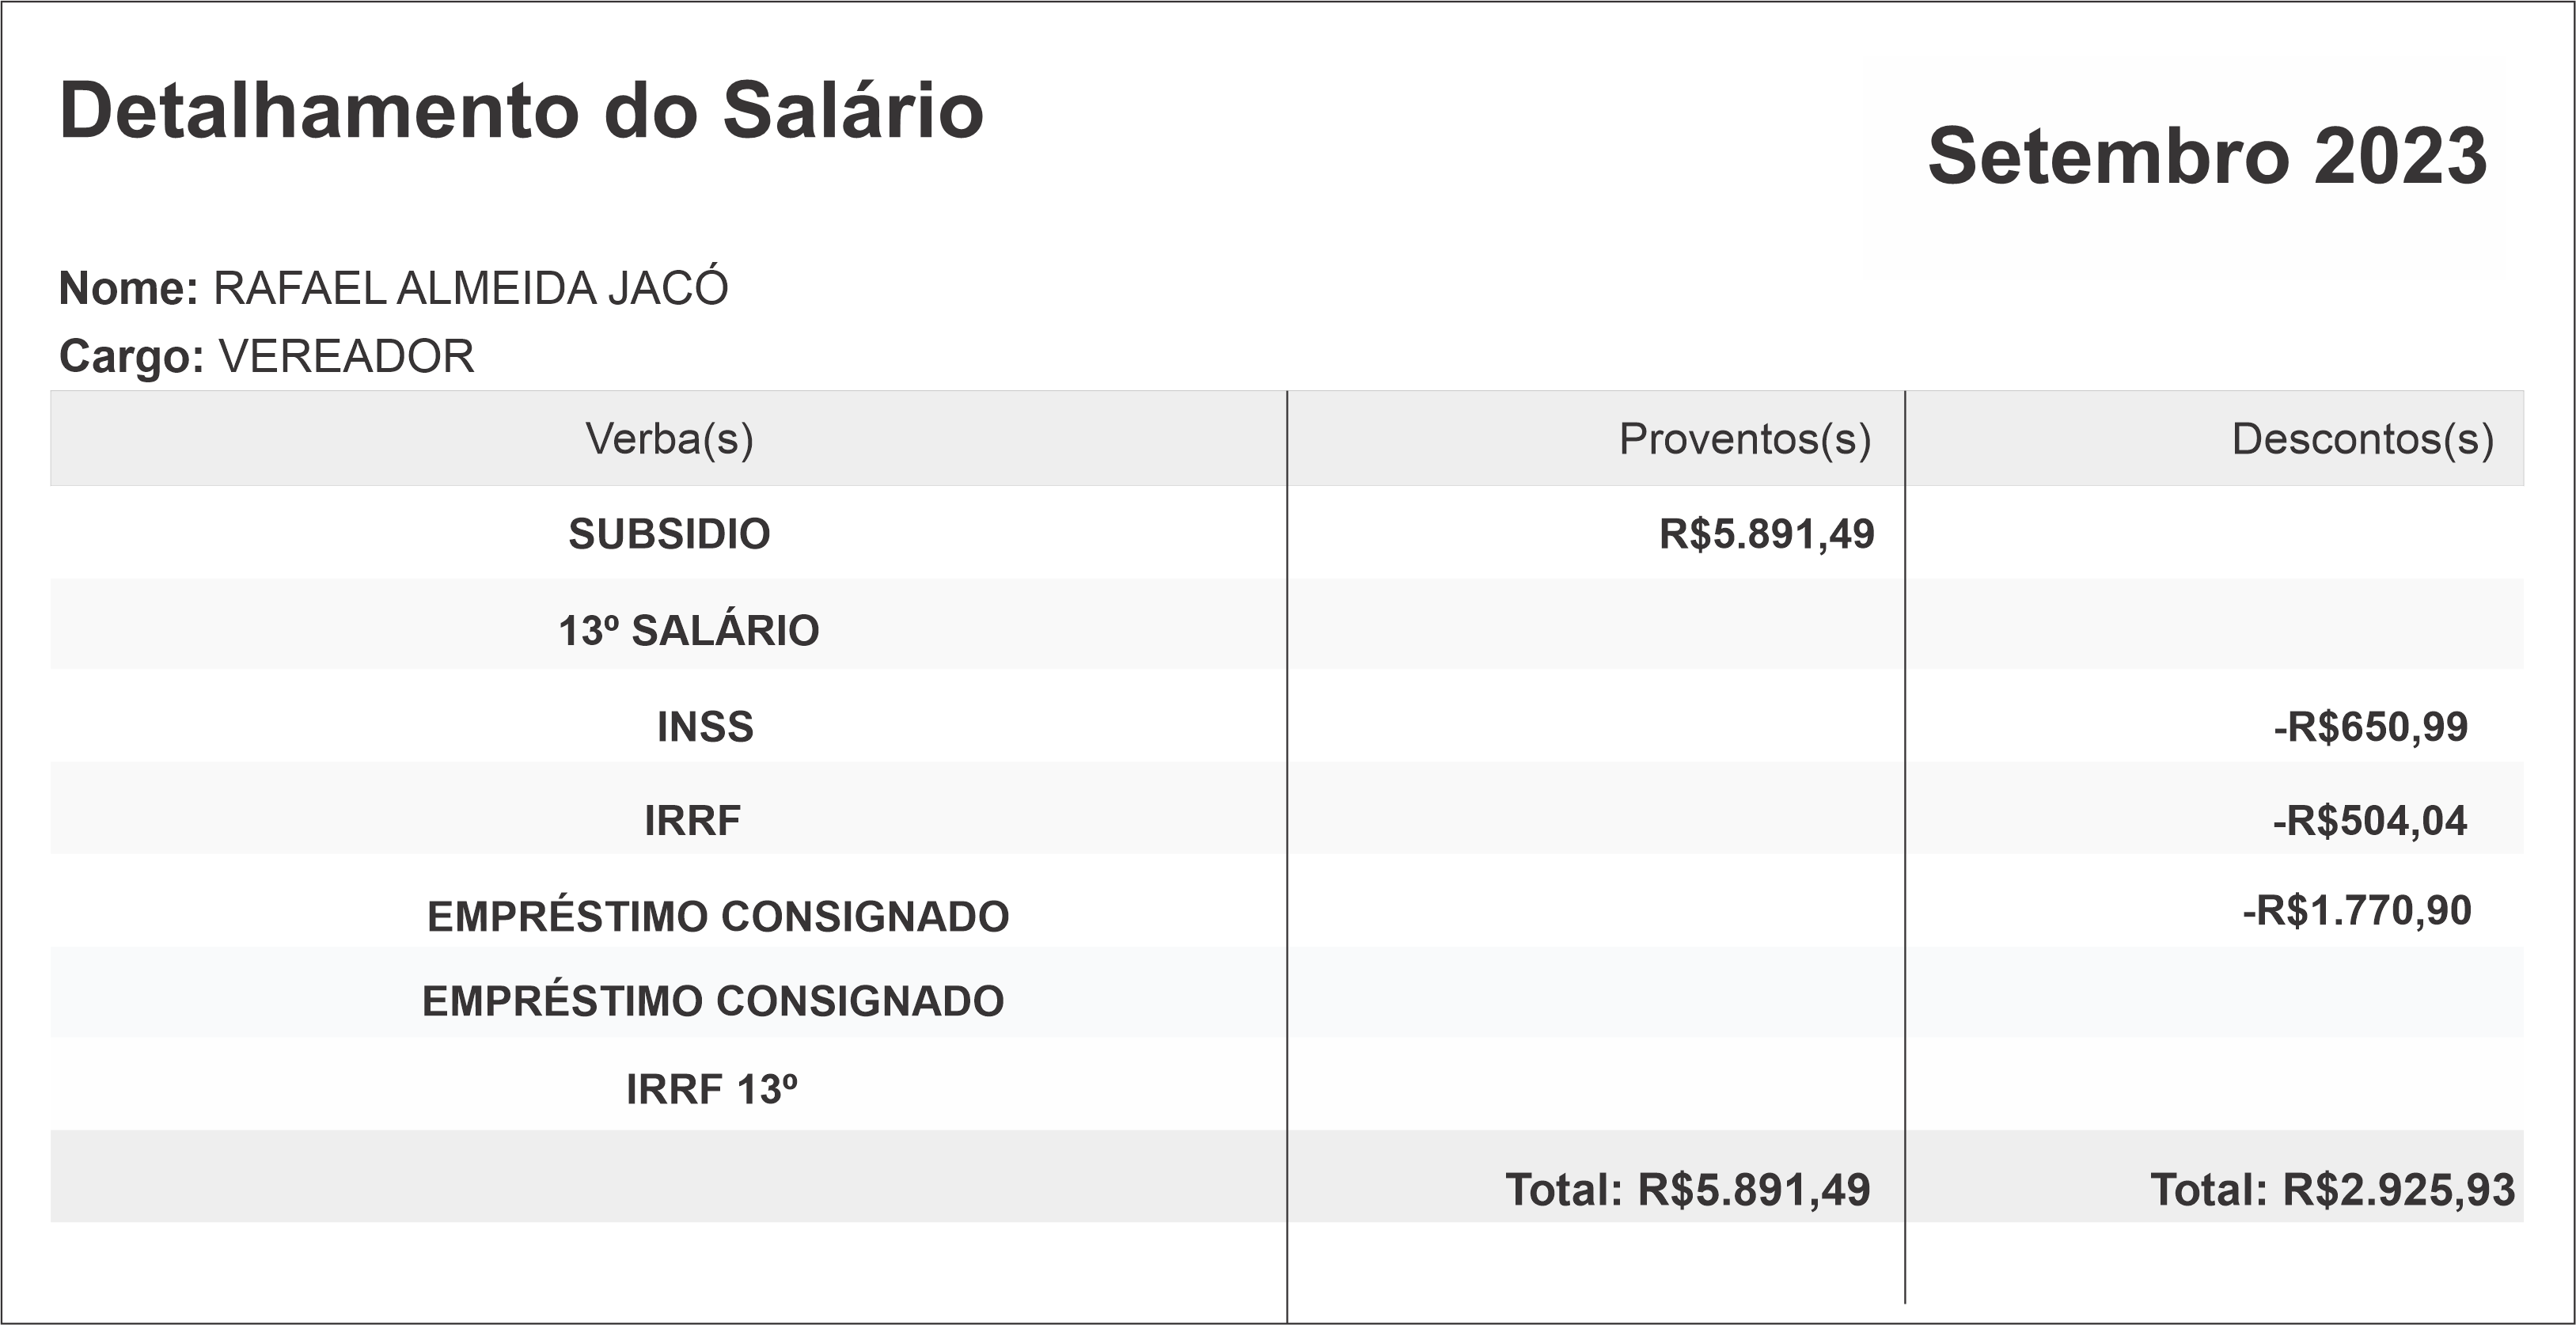The height and width of the screenshot is (1325, 2576).
Task: Click the IRRF 13º row label
Action: [x=711, y=1090]
